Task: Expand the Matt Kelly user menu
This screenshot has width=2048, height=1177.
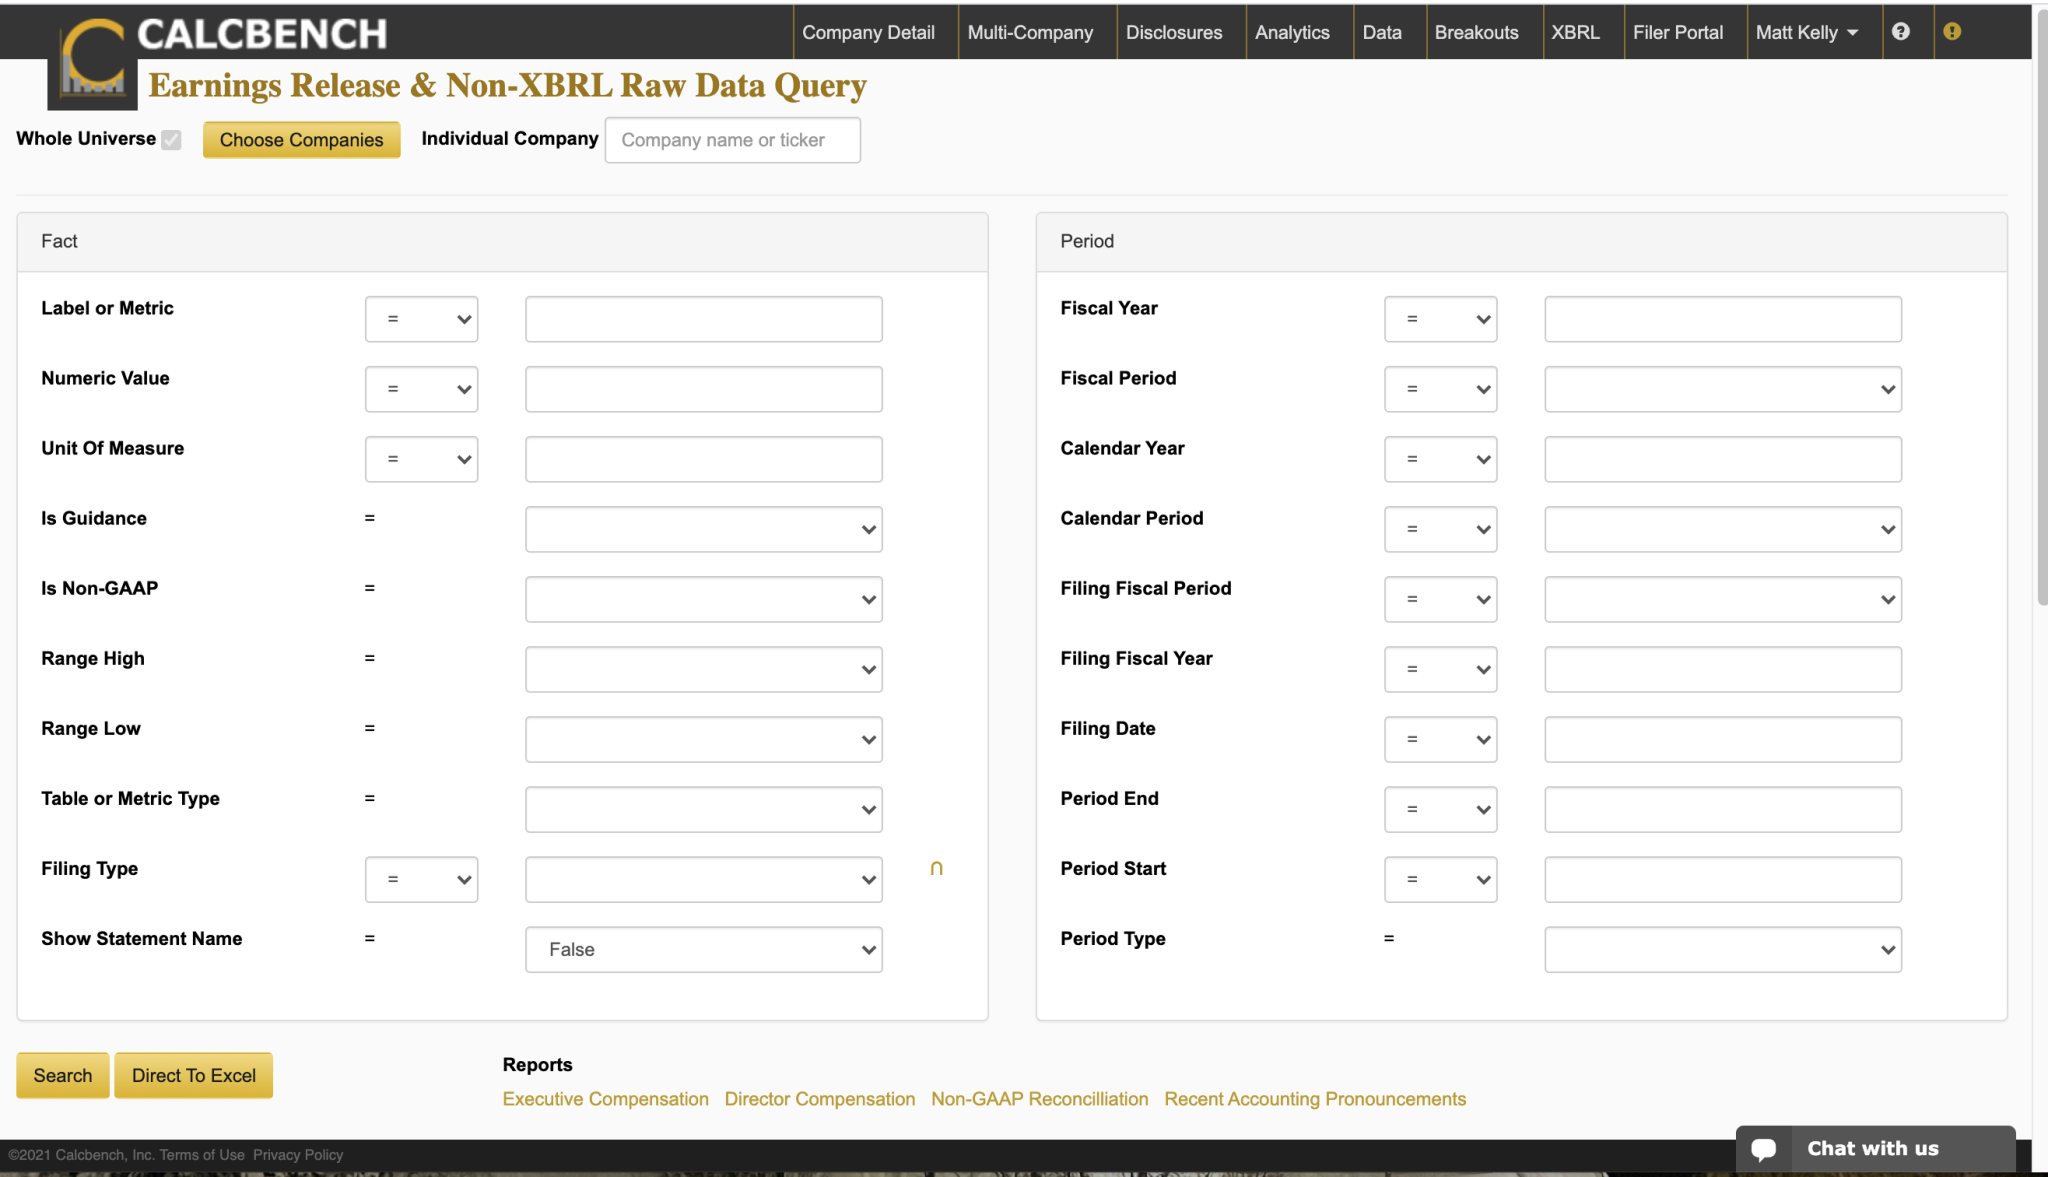Action: pyautogui.click(x=1806, y=32)
